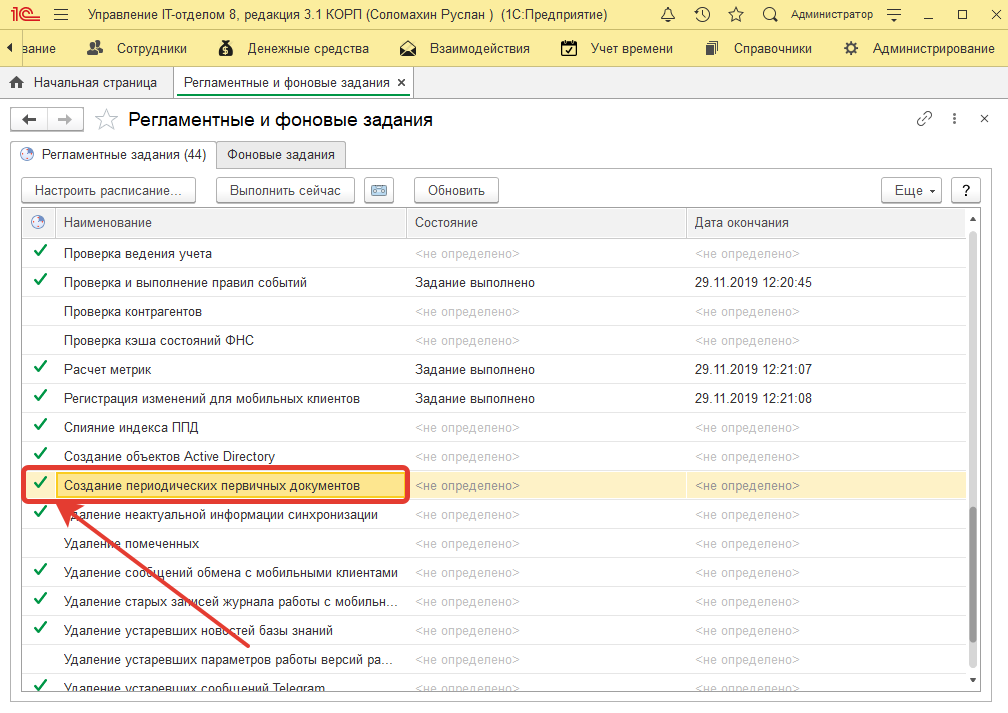Screen dimensions: 1008x713
Task: Click the vertical scrollbar thumb of list
Action: tap(973, 575)
